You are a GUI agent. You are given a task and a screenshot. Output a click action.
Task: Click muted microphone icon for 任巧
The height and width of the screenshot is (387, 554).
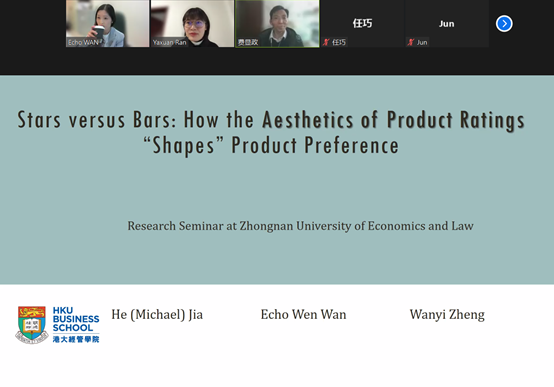[326, 42]
